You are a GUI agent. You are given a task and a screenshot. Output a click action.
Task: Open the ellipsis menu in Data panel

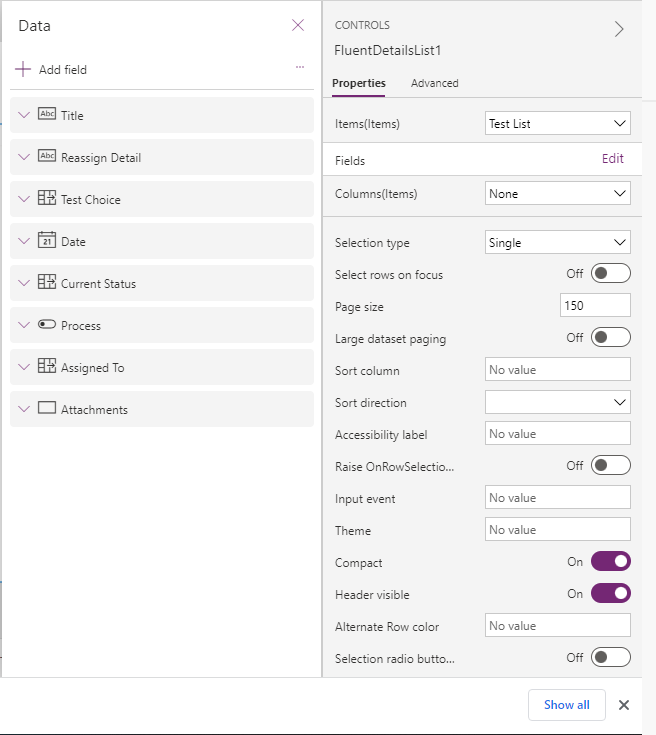[x=299, y=67]
